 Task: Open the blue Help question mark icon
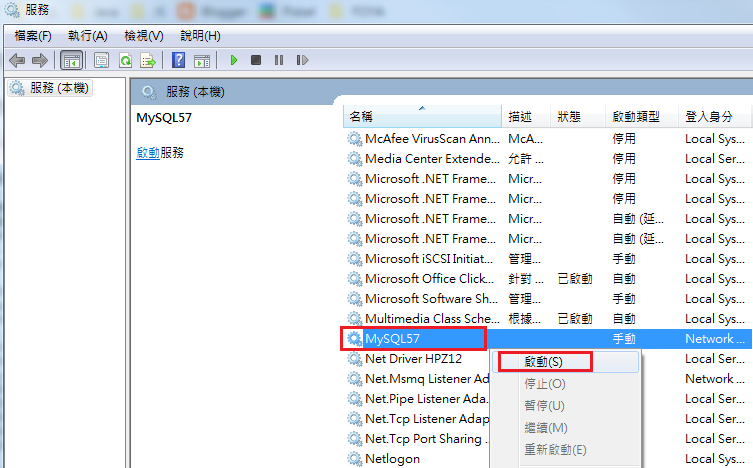pyautogui.click(x=178, y=60)
